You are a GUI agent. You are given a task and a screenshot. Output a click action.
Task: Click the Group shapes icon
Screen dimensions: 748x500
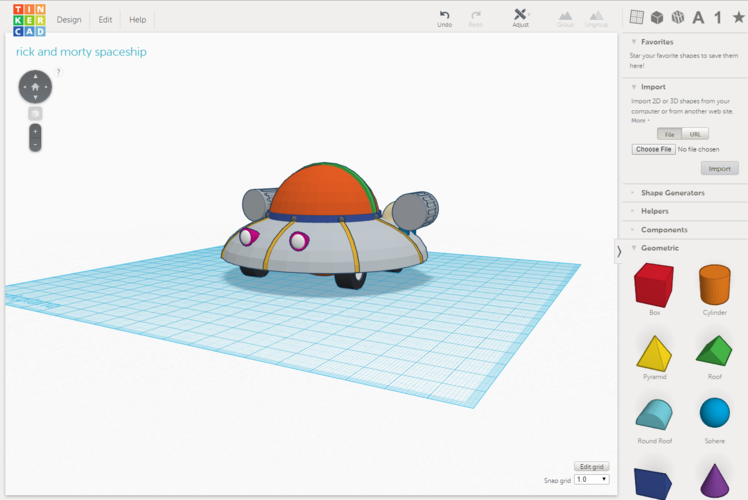(x=565, y=19)
